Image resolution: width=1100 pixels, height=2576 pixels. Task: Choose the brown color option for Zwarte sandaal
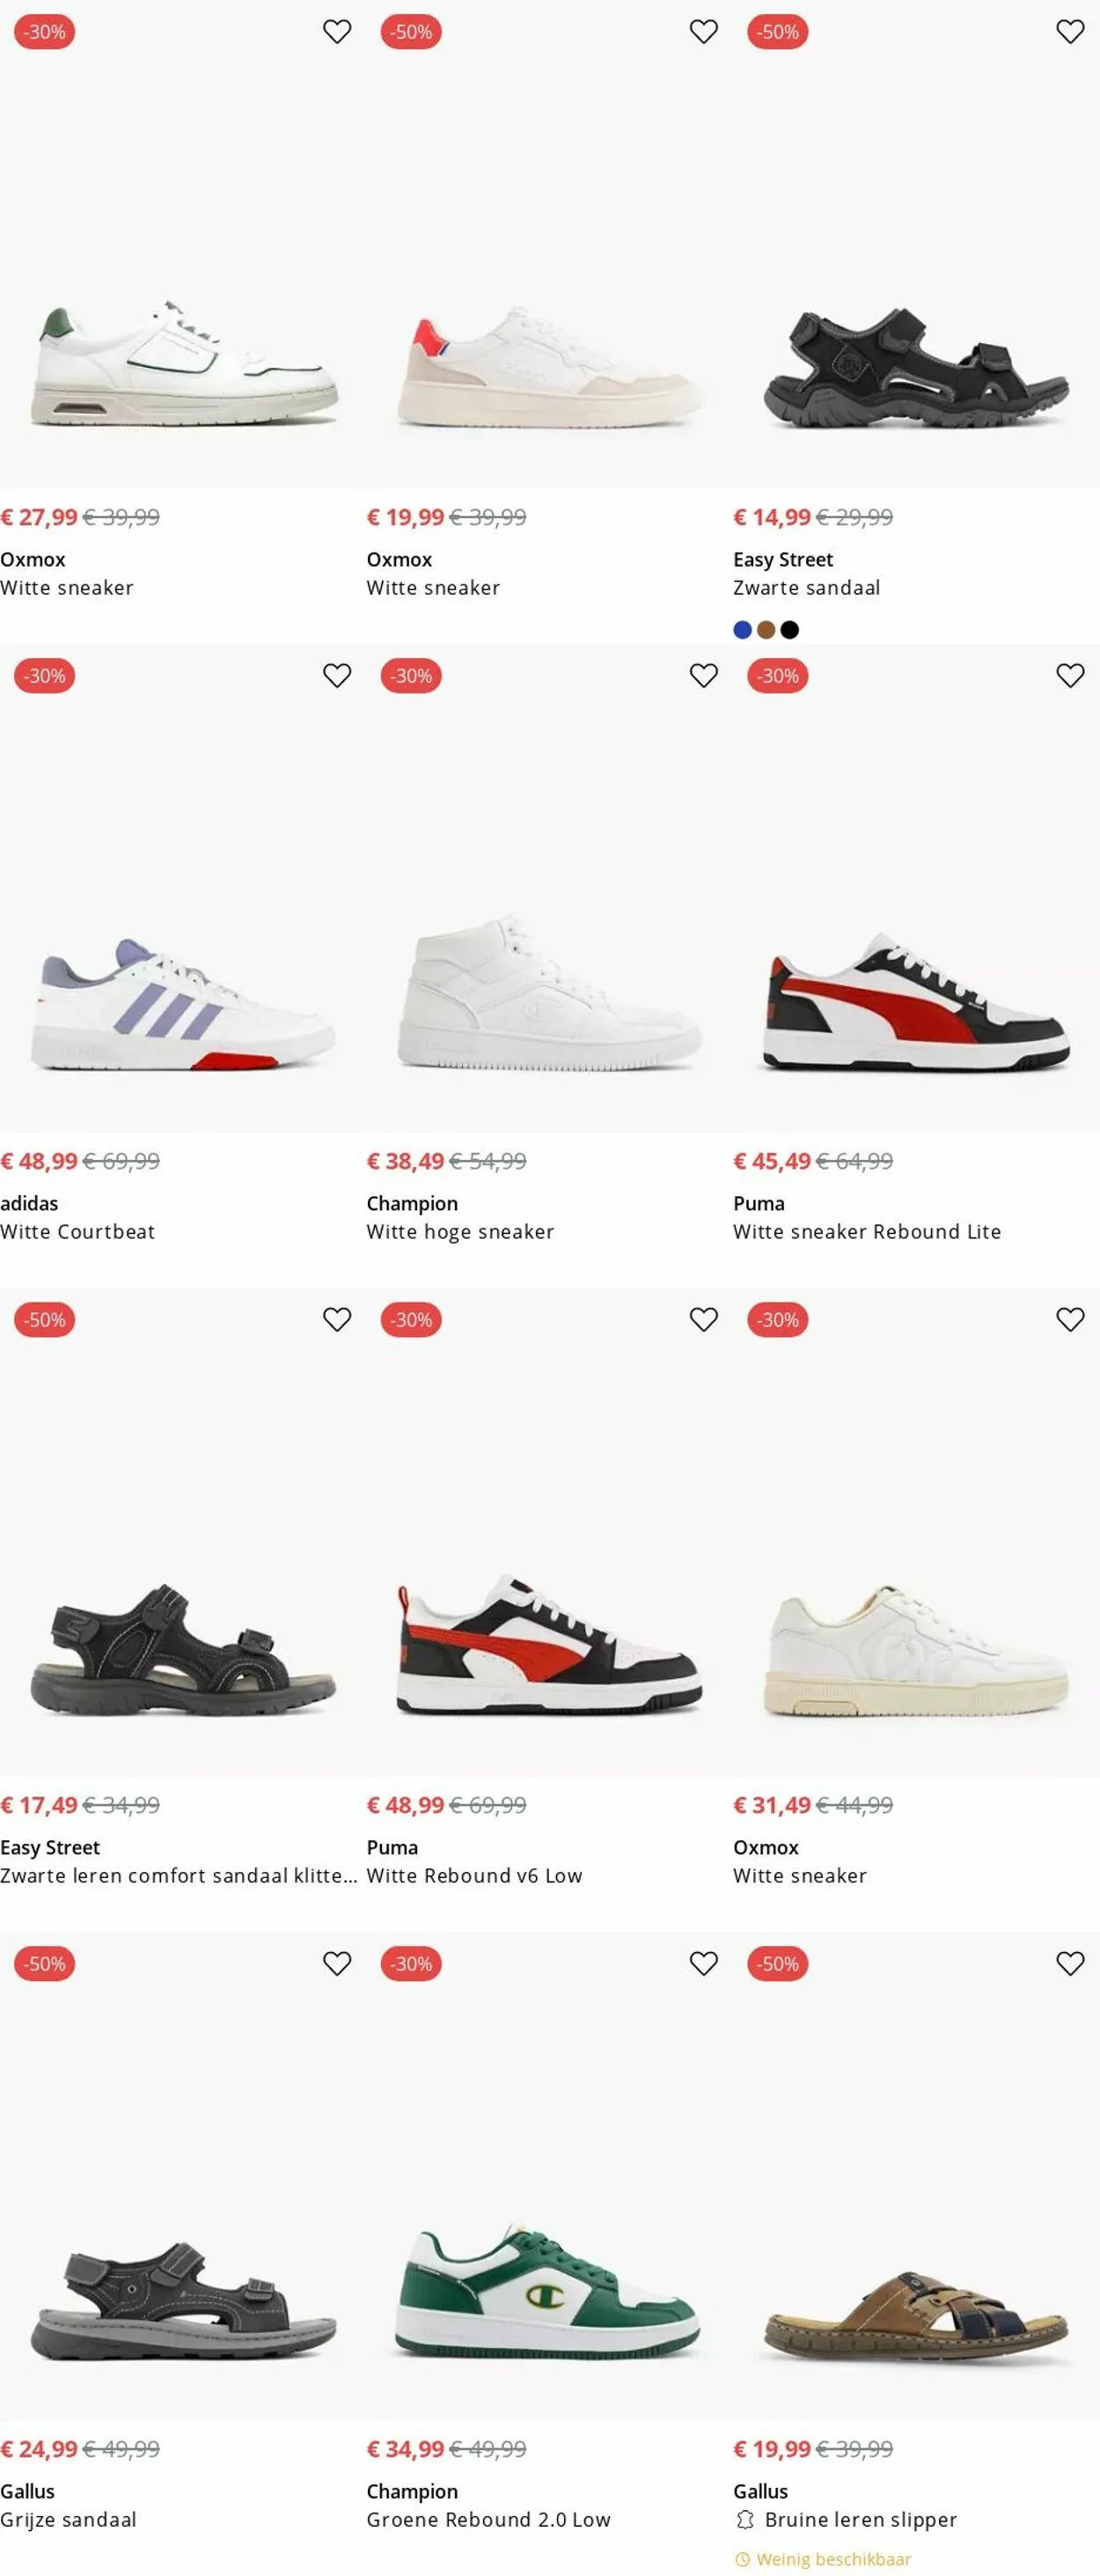click(766, 630)
